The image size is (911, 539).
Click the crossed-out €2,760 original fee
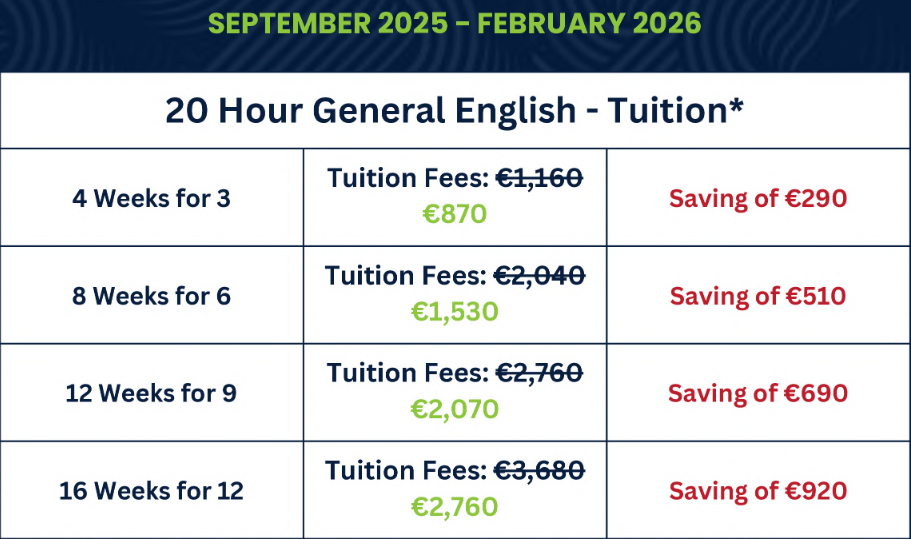point(540,374)
